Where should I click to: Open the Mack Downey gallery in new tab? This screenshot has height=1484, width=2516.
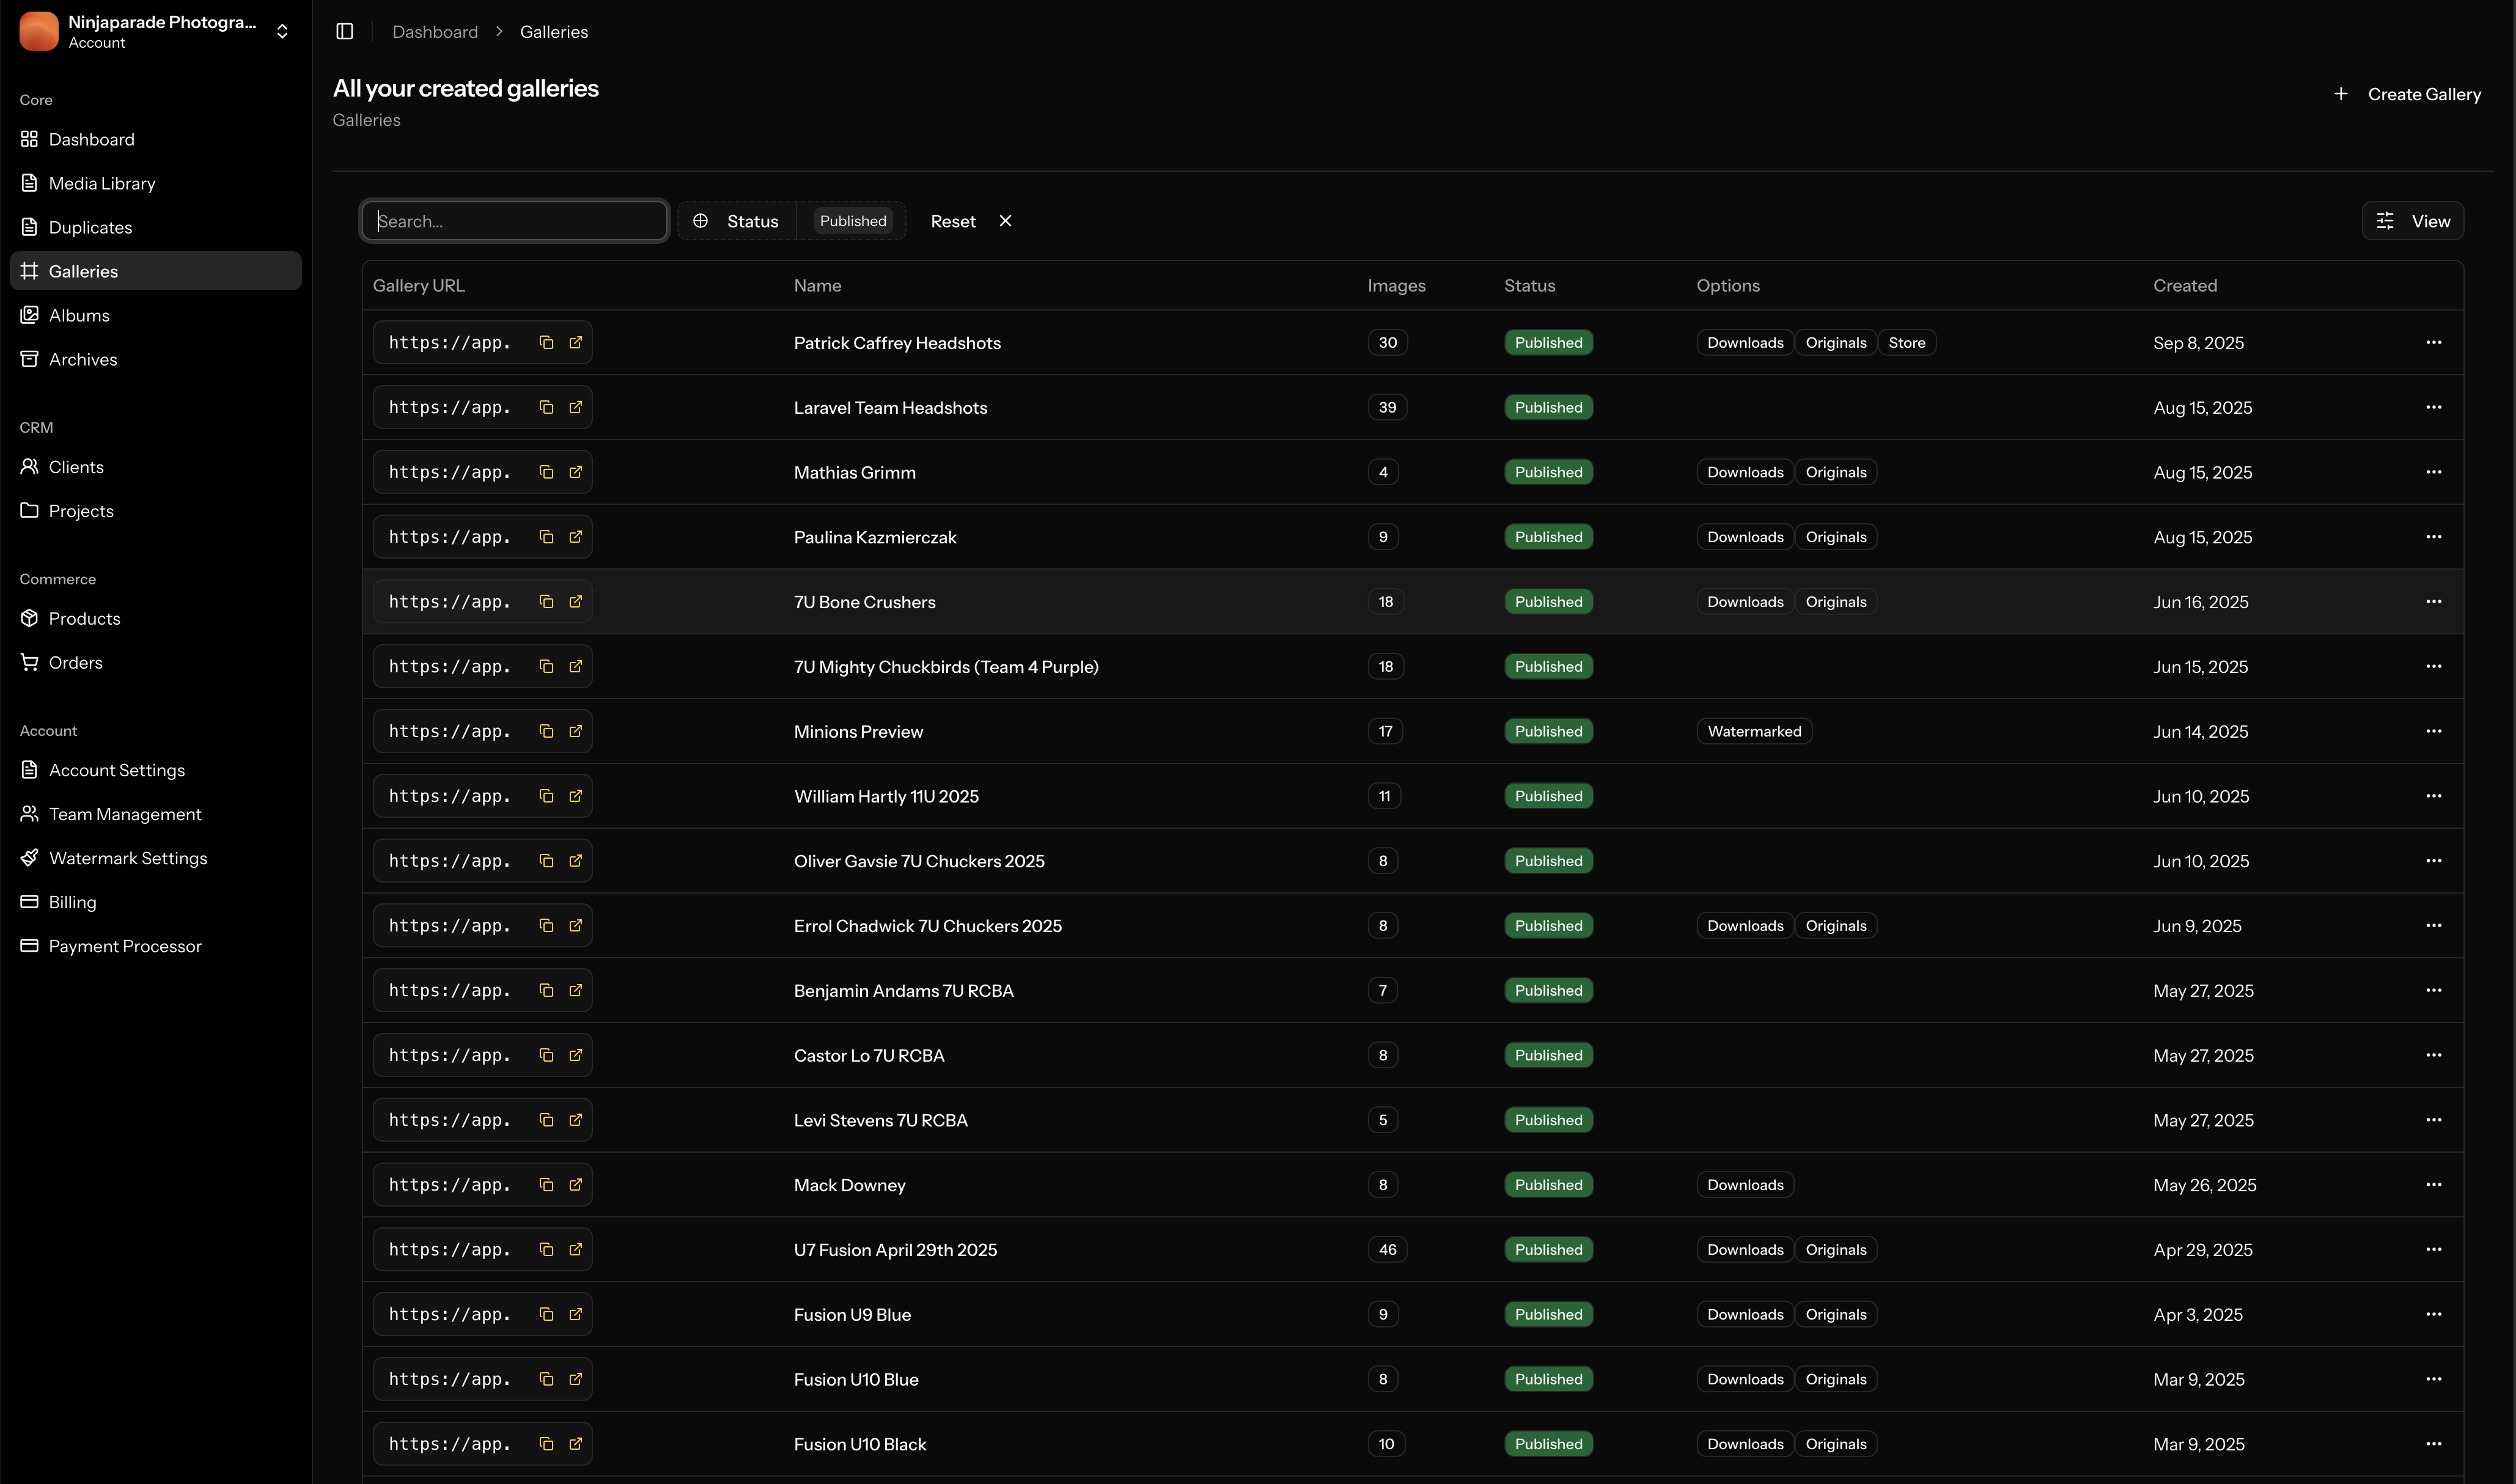pyautogui.click(x=576, y=1185)
